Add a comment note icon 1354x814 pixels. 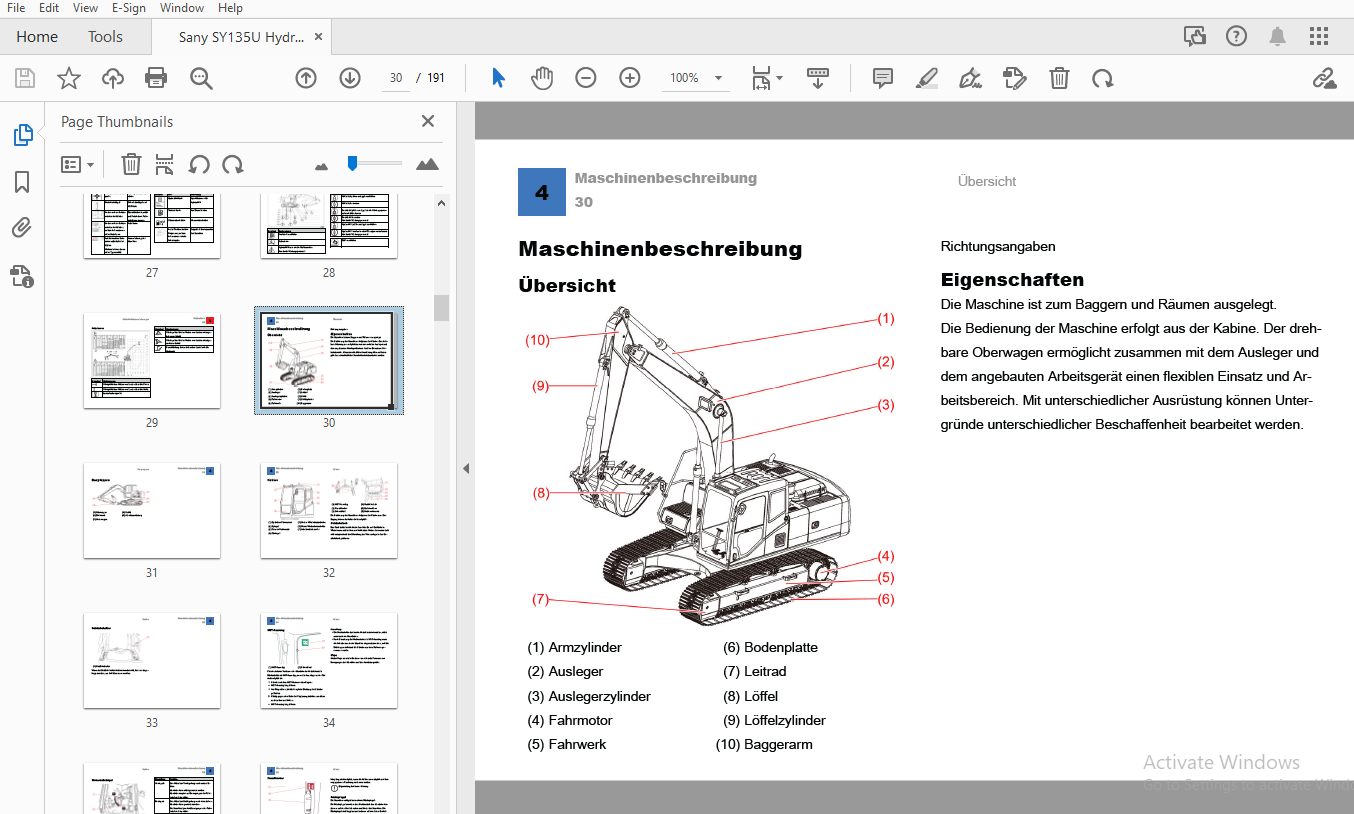pyautogui.click(x=882, y=78)
